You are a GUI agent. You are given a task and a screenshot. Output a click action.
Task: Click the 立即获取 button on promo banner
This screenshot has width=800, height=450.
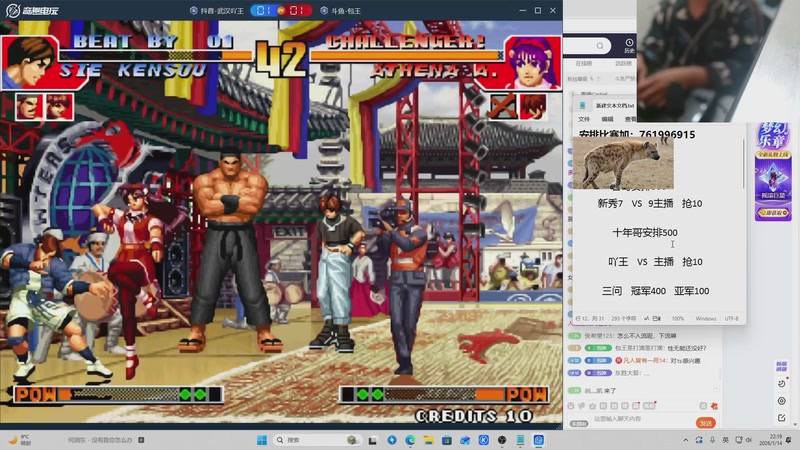773,212
